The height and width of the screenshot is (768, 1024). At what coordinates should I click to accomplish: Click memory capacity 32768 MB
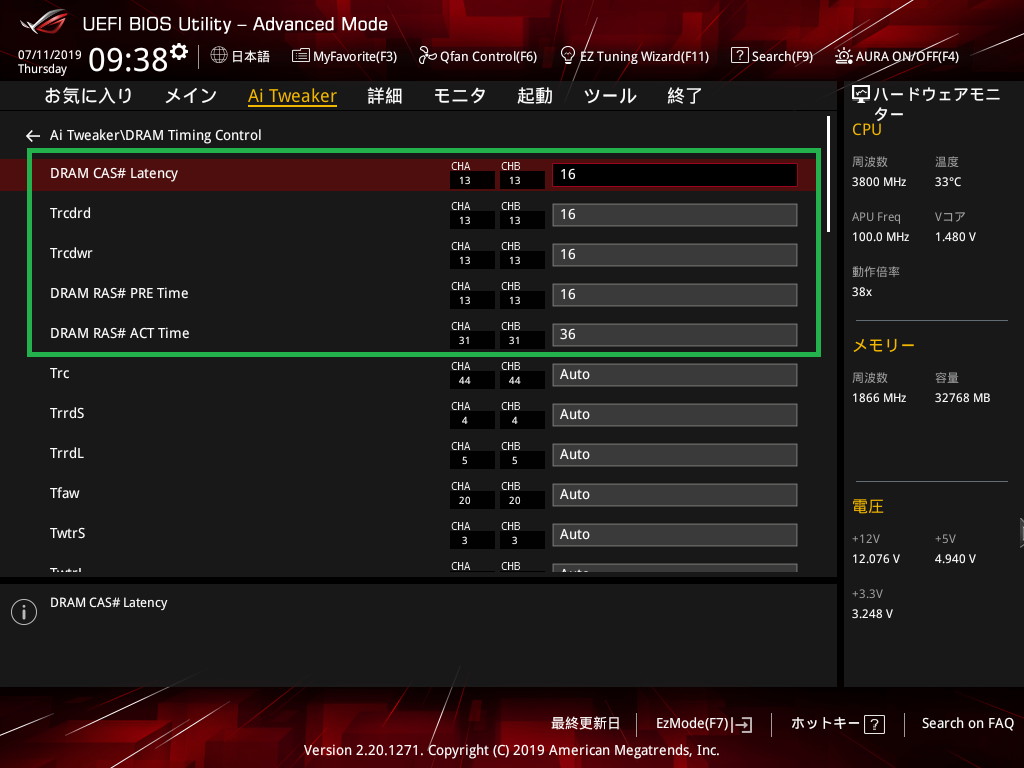tap(962, 398)
